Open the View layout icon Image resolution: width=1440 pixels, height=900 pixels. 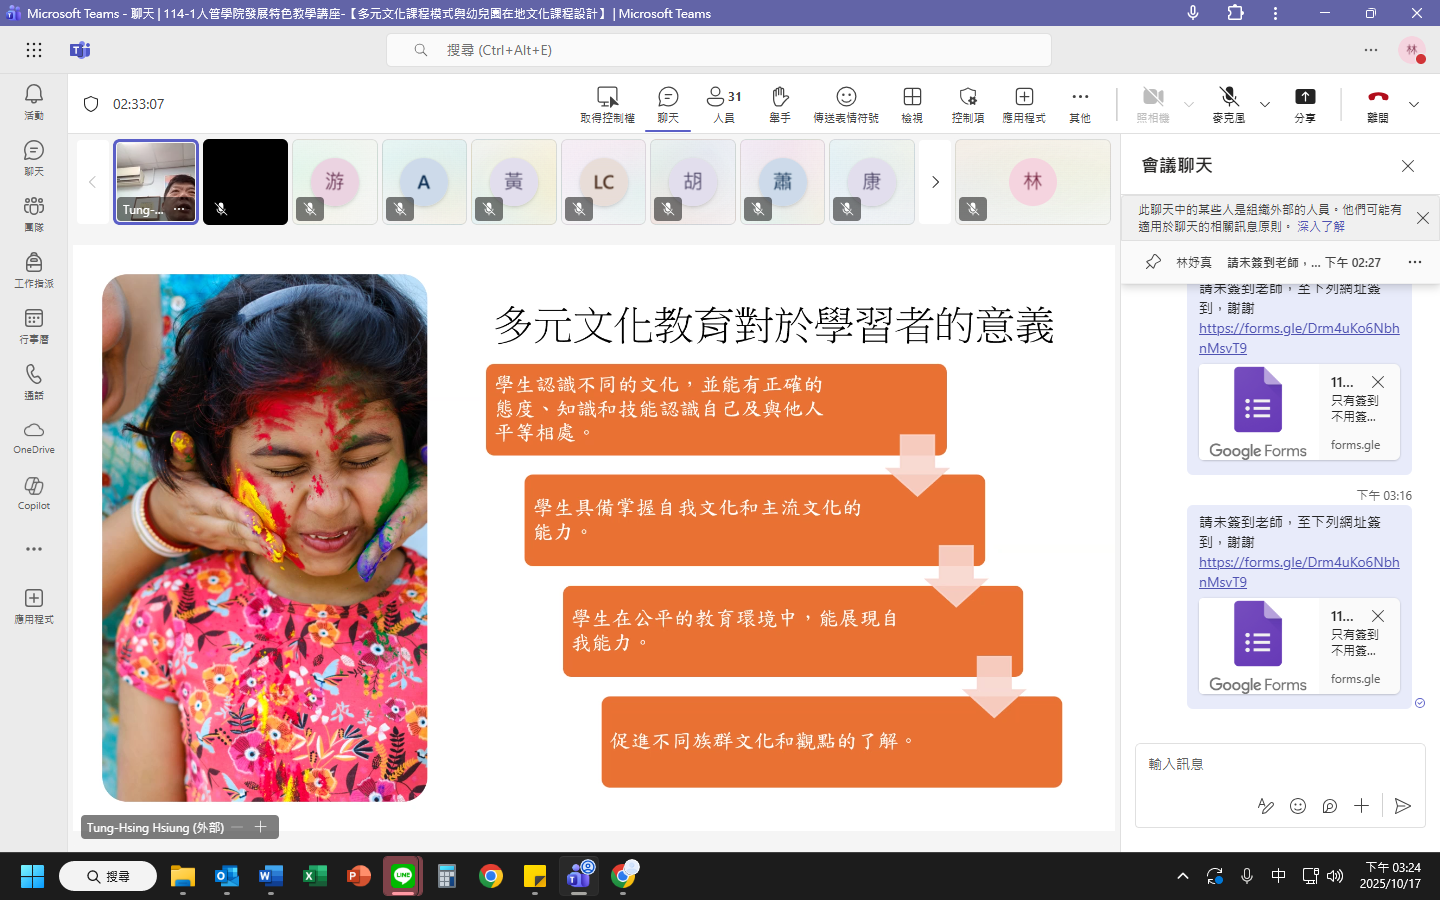coord(912,103)
